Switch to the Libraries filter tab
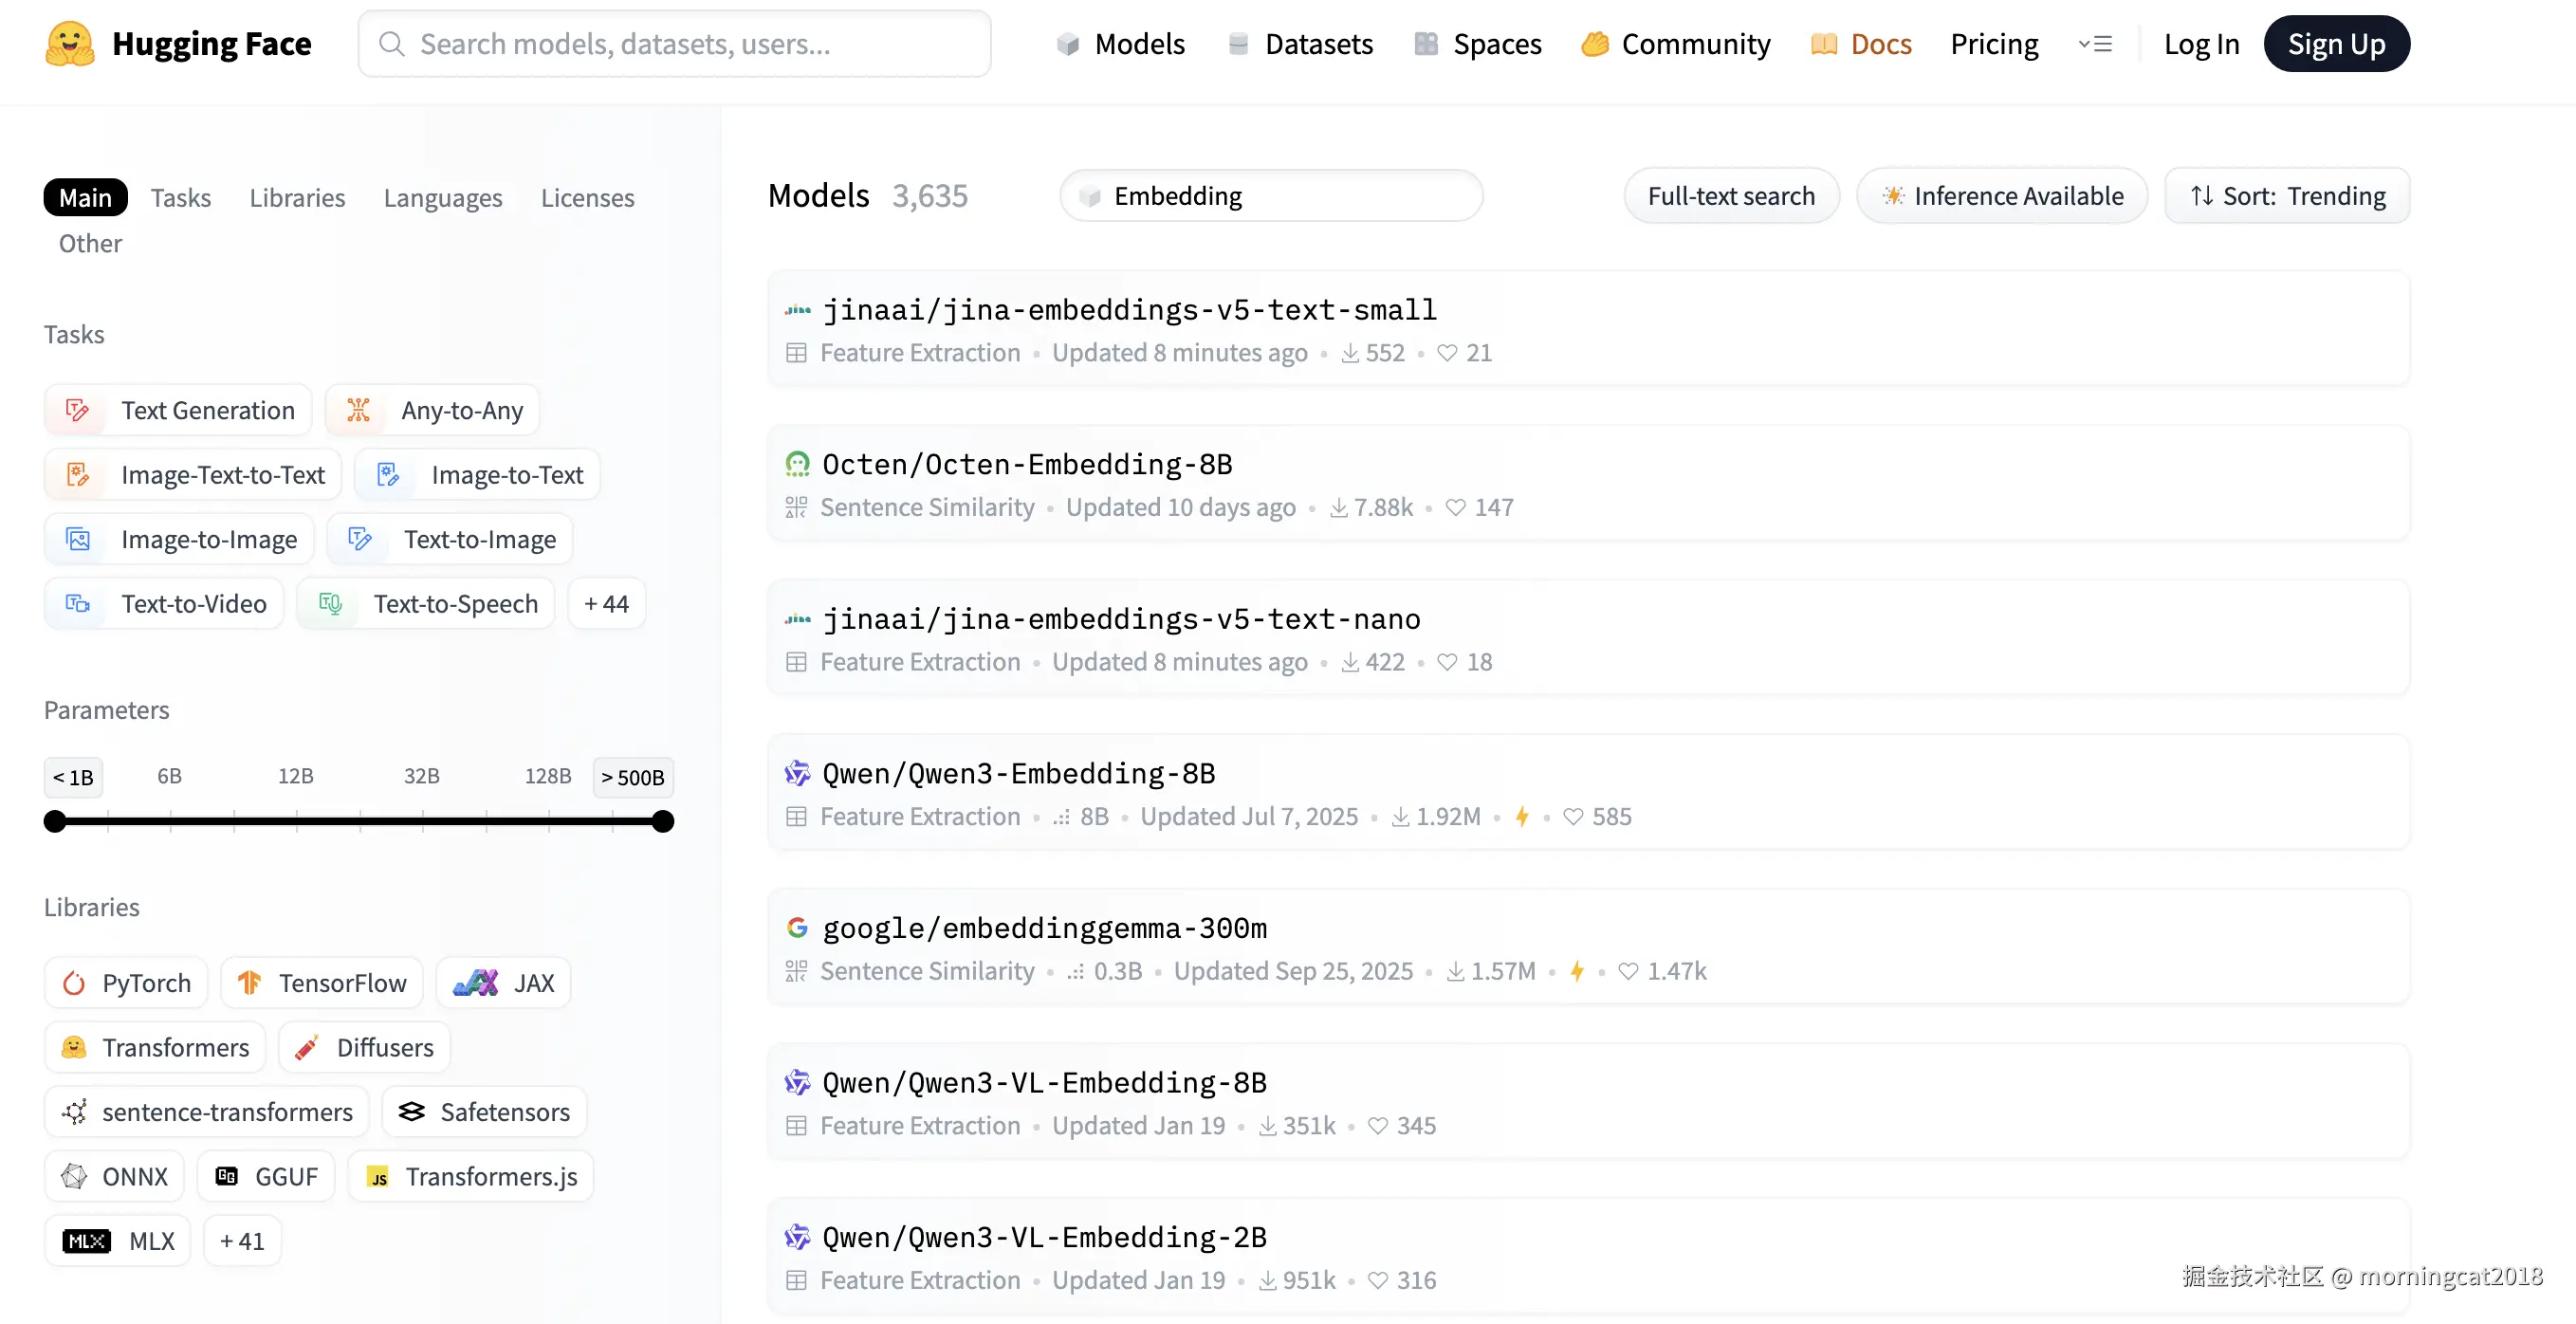The width and height of the screenshot is (2576, 1324). pos(297,198)
